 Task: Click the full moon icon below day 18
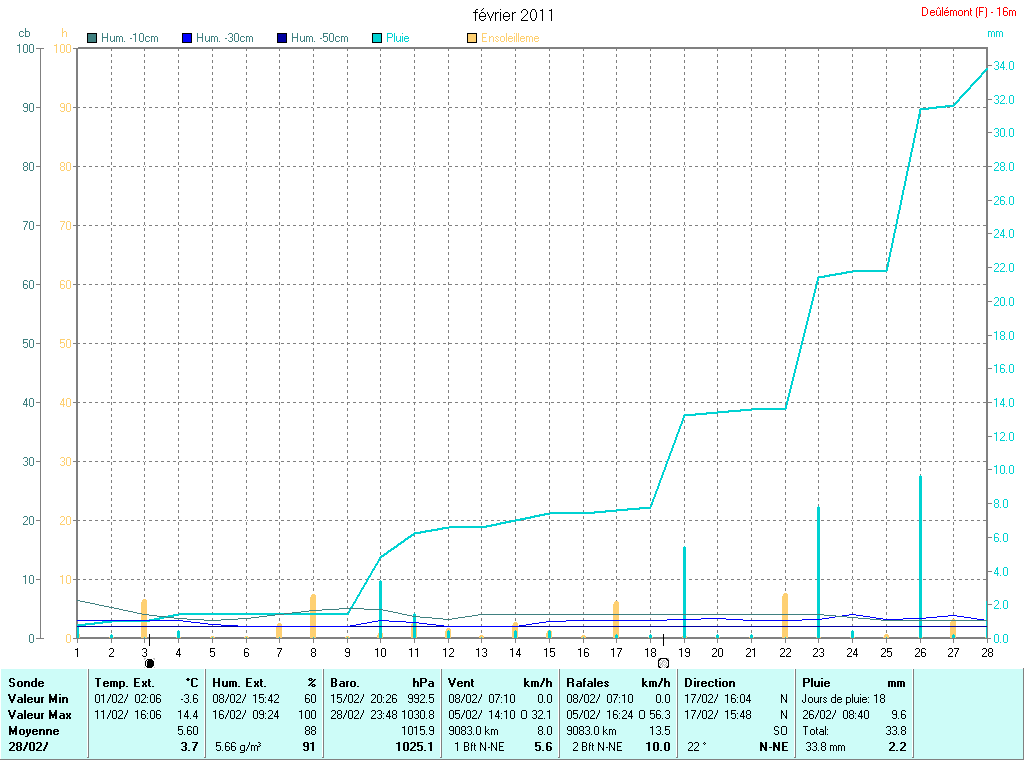coord(662,662)
